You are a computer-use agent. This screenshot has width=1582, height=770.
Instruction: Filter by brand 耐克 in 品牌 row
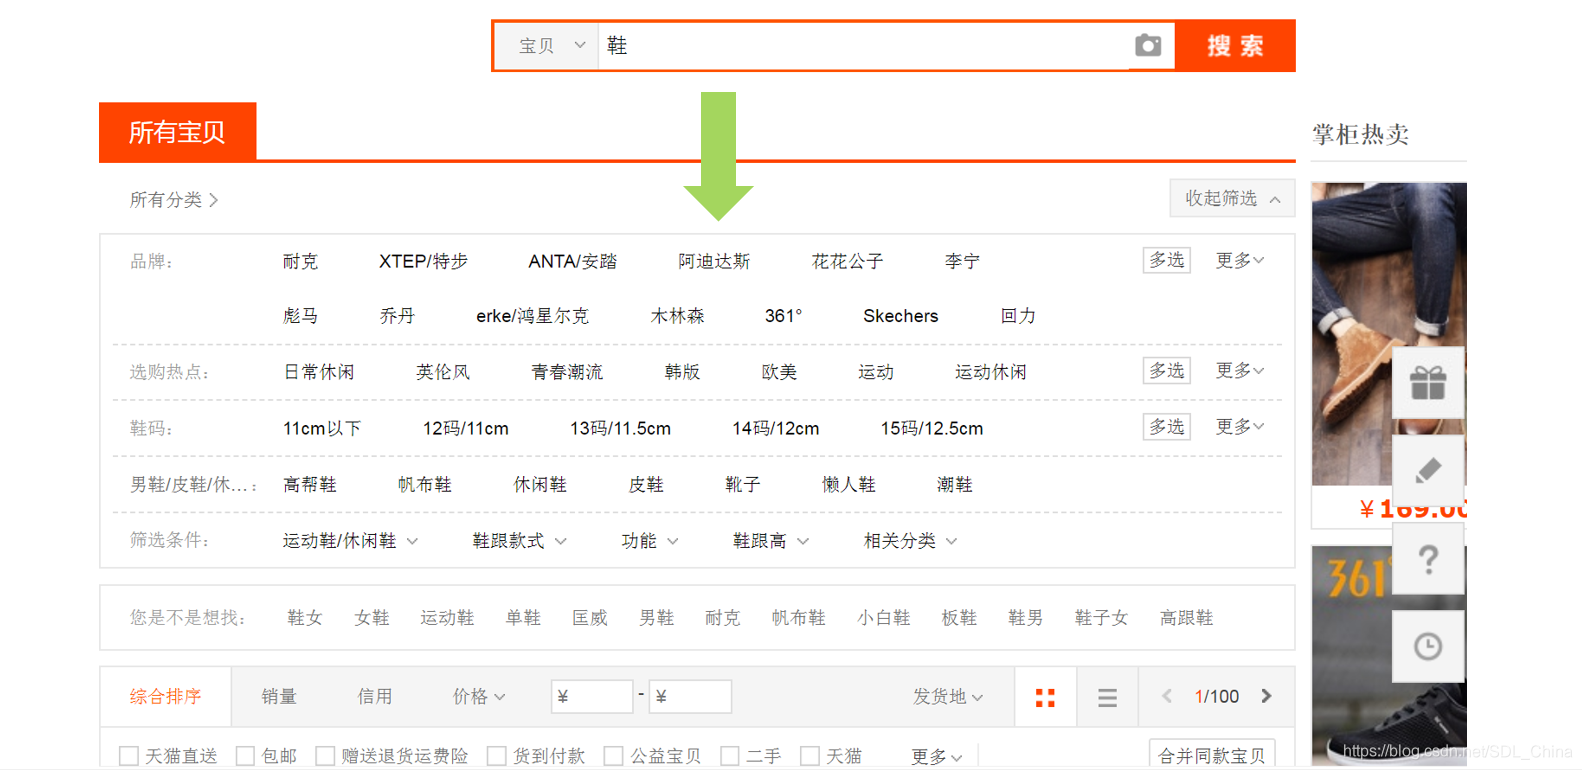point(300,261)
